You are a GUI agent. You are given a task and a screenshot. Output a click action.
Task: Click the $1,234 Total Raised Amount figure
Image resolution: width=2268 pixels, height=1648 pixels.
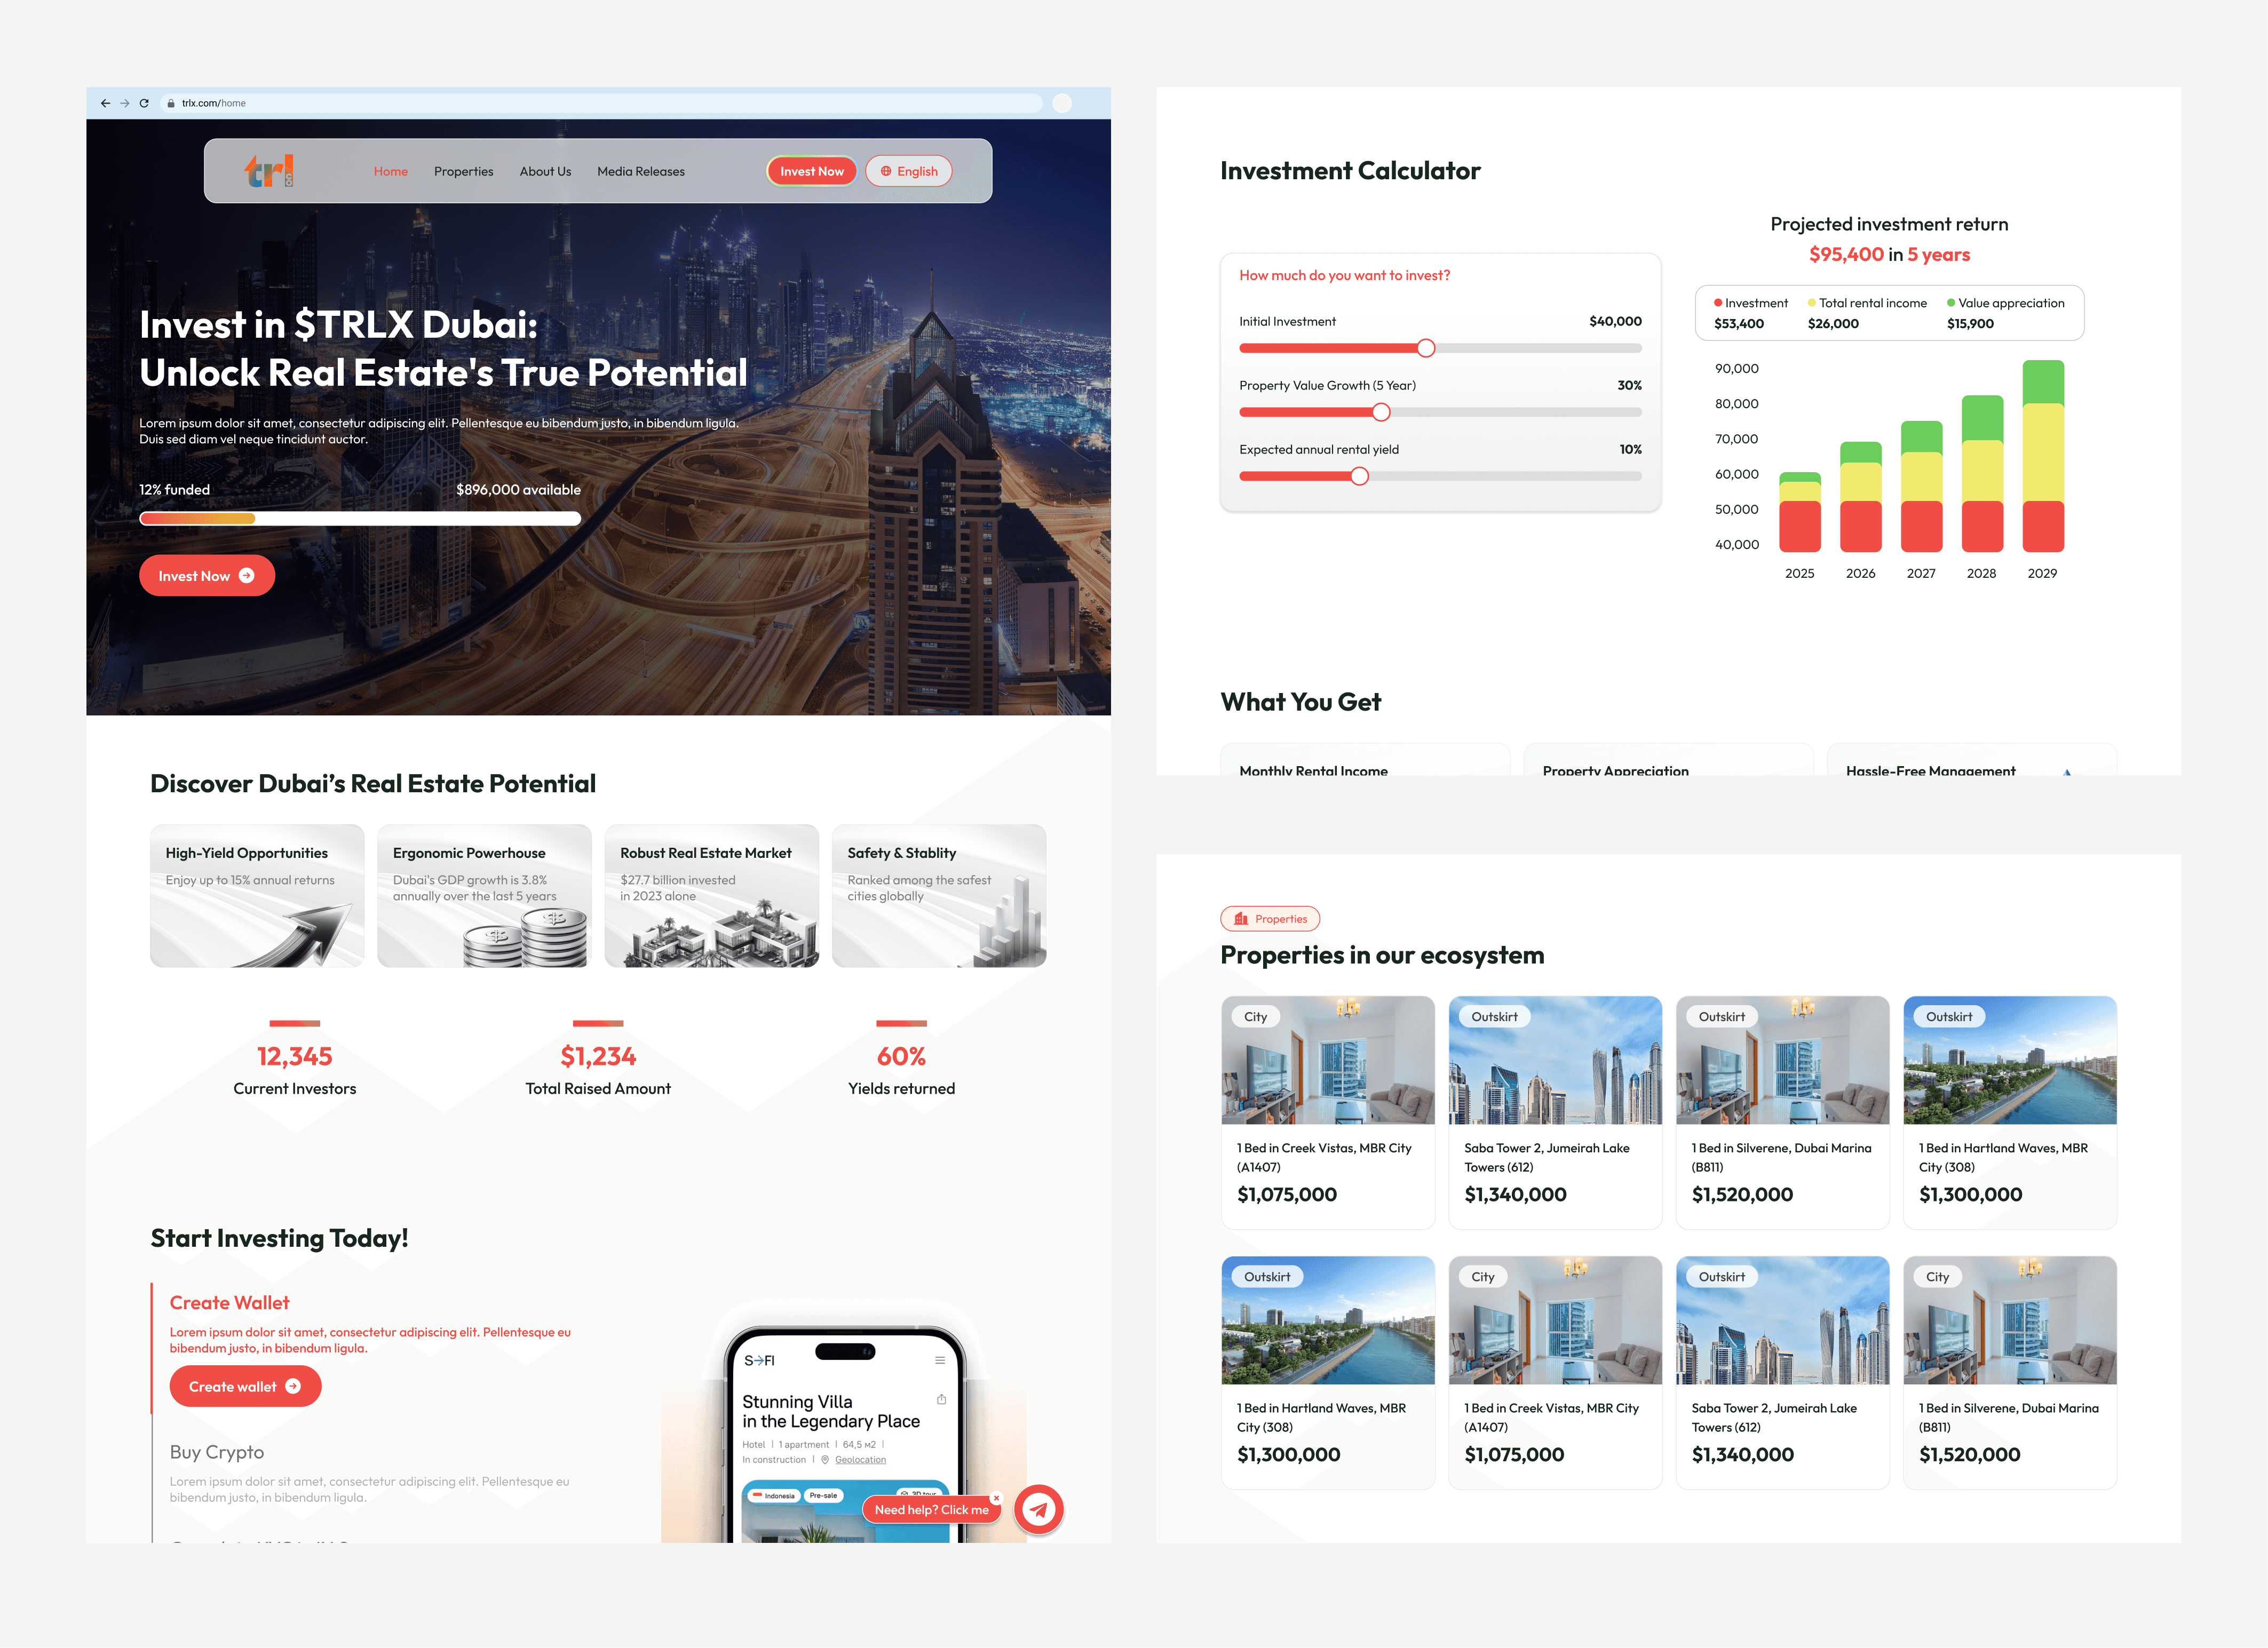(598, 1056)
